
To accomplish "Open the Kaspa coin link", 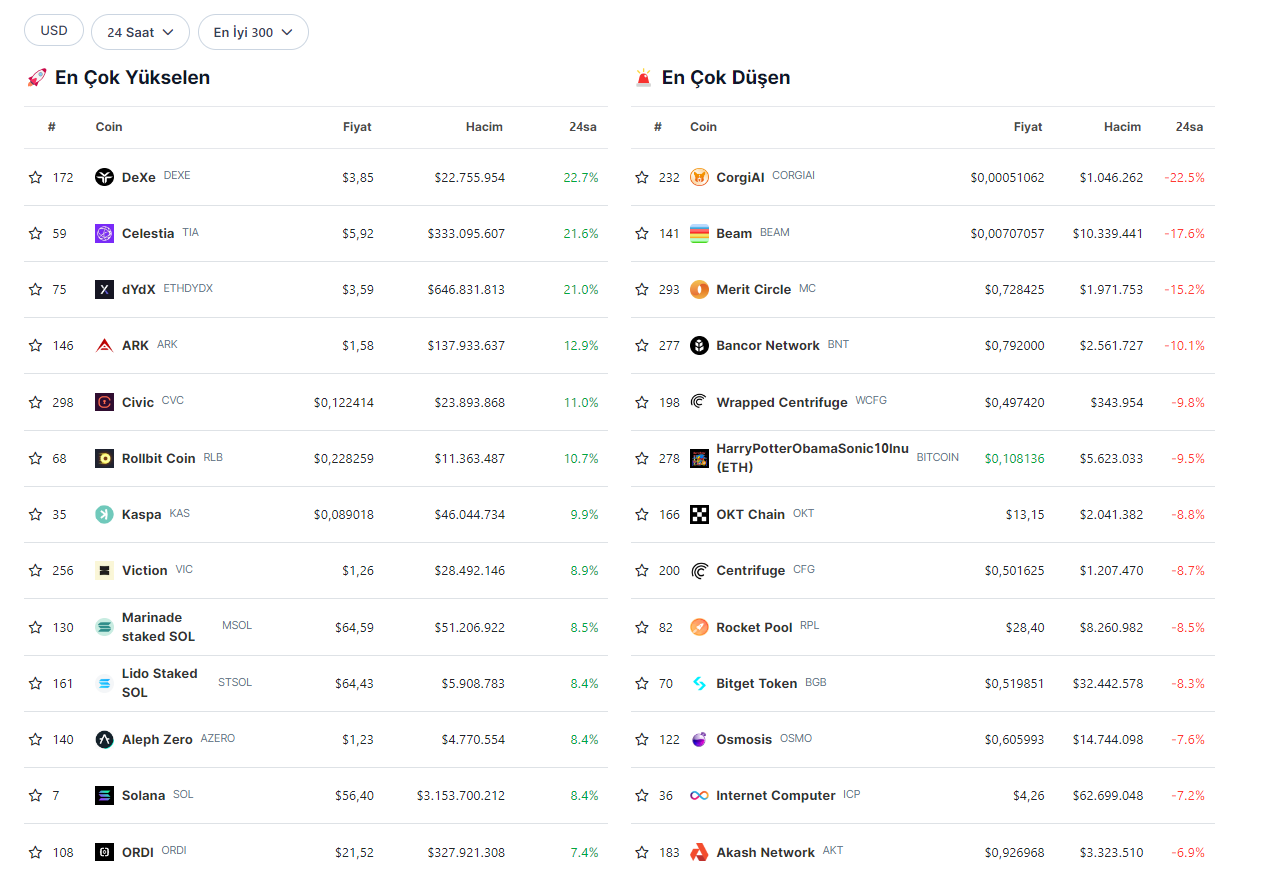I will [141, 514].
